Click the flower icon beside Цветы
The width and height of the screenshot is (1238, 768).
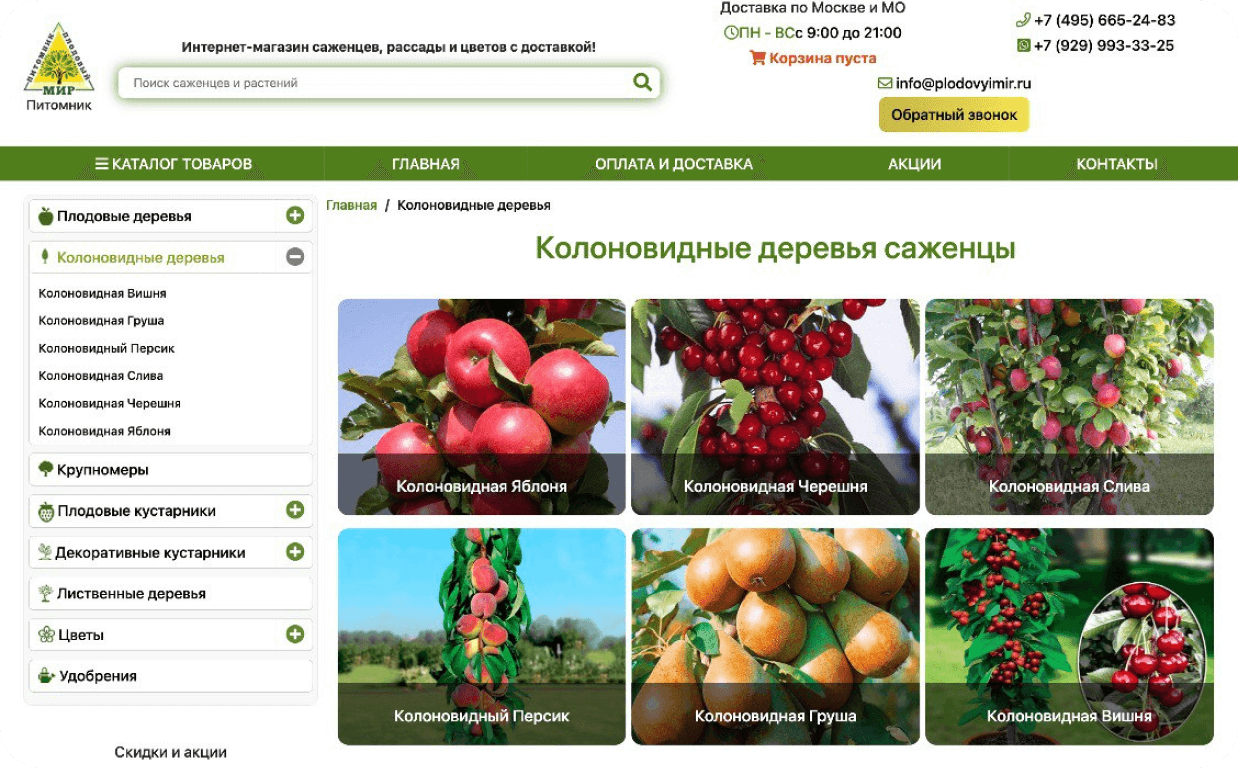pyautogui.click(x=45, y=635)
